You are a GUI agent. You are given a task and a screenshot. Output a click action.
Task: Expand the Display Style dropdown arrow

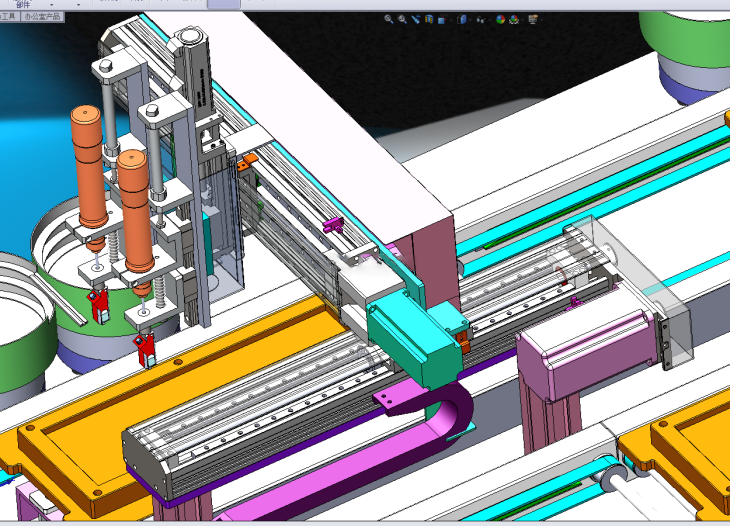[x=469, y=19]
